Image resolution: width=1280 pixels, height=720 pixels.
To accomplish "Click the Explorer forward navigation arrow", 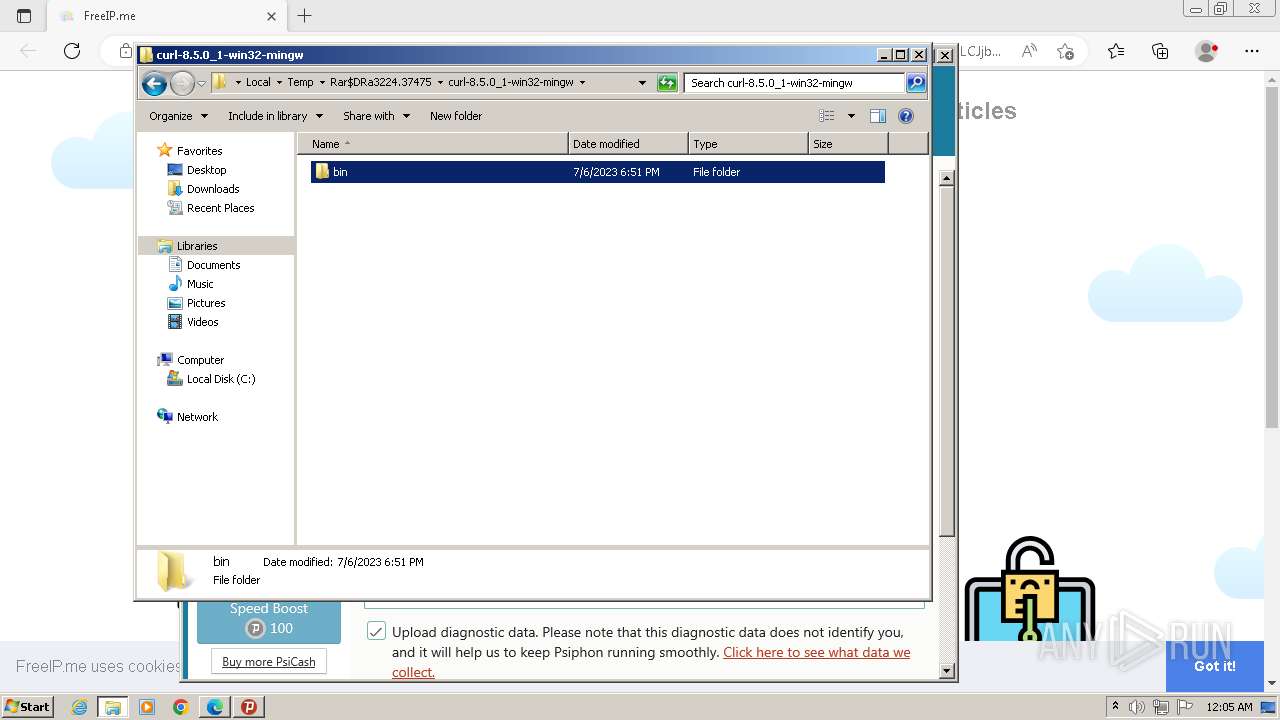I will [x=182, y=83].
